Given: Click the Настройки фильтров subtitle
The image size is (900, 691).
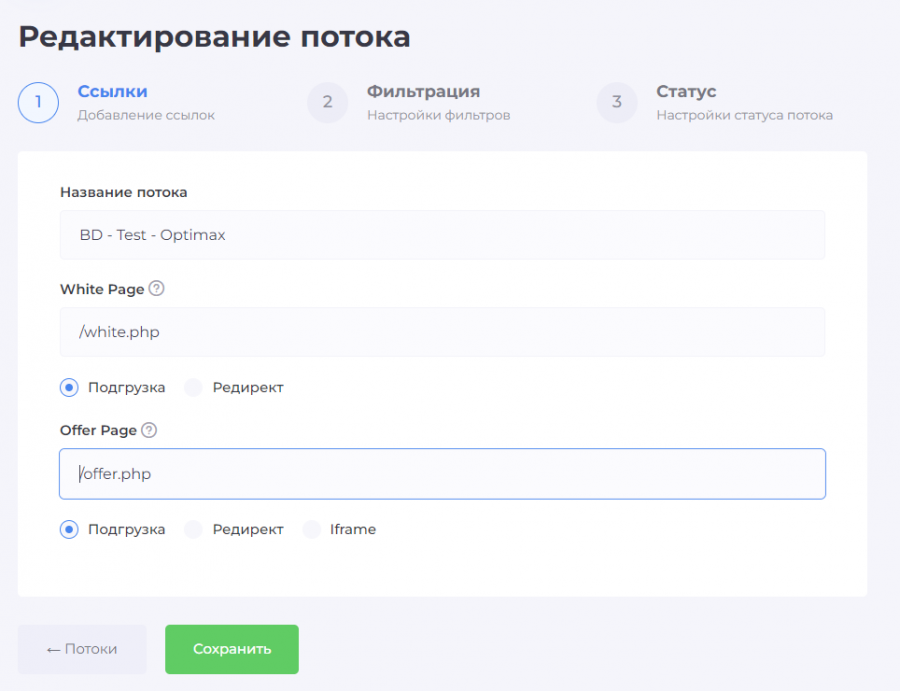Looking at the screenshot, I should click(439, 115).
